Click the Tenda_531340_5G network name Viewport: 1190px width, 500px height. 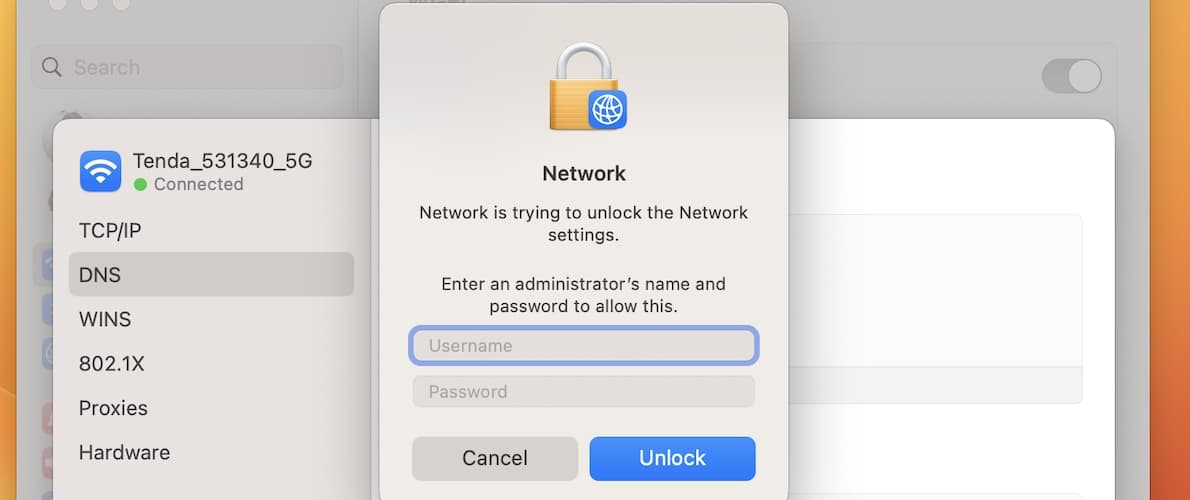pyautogui.click(x=222, y=161)
